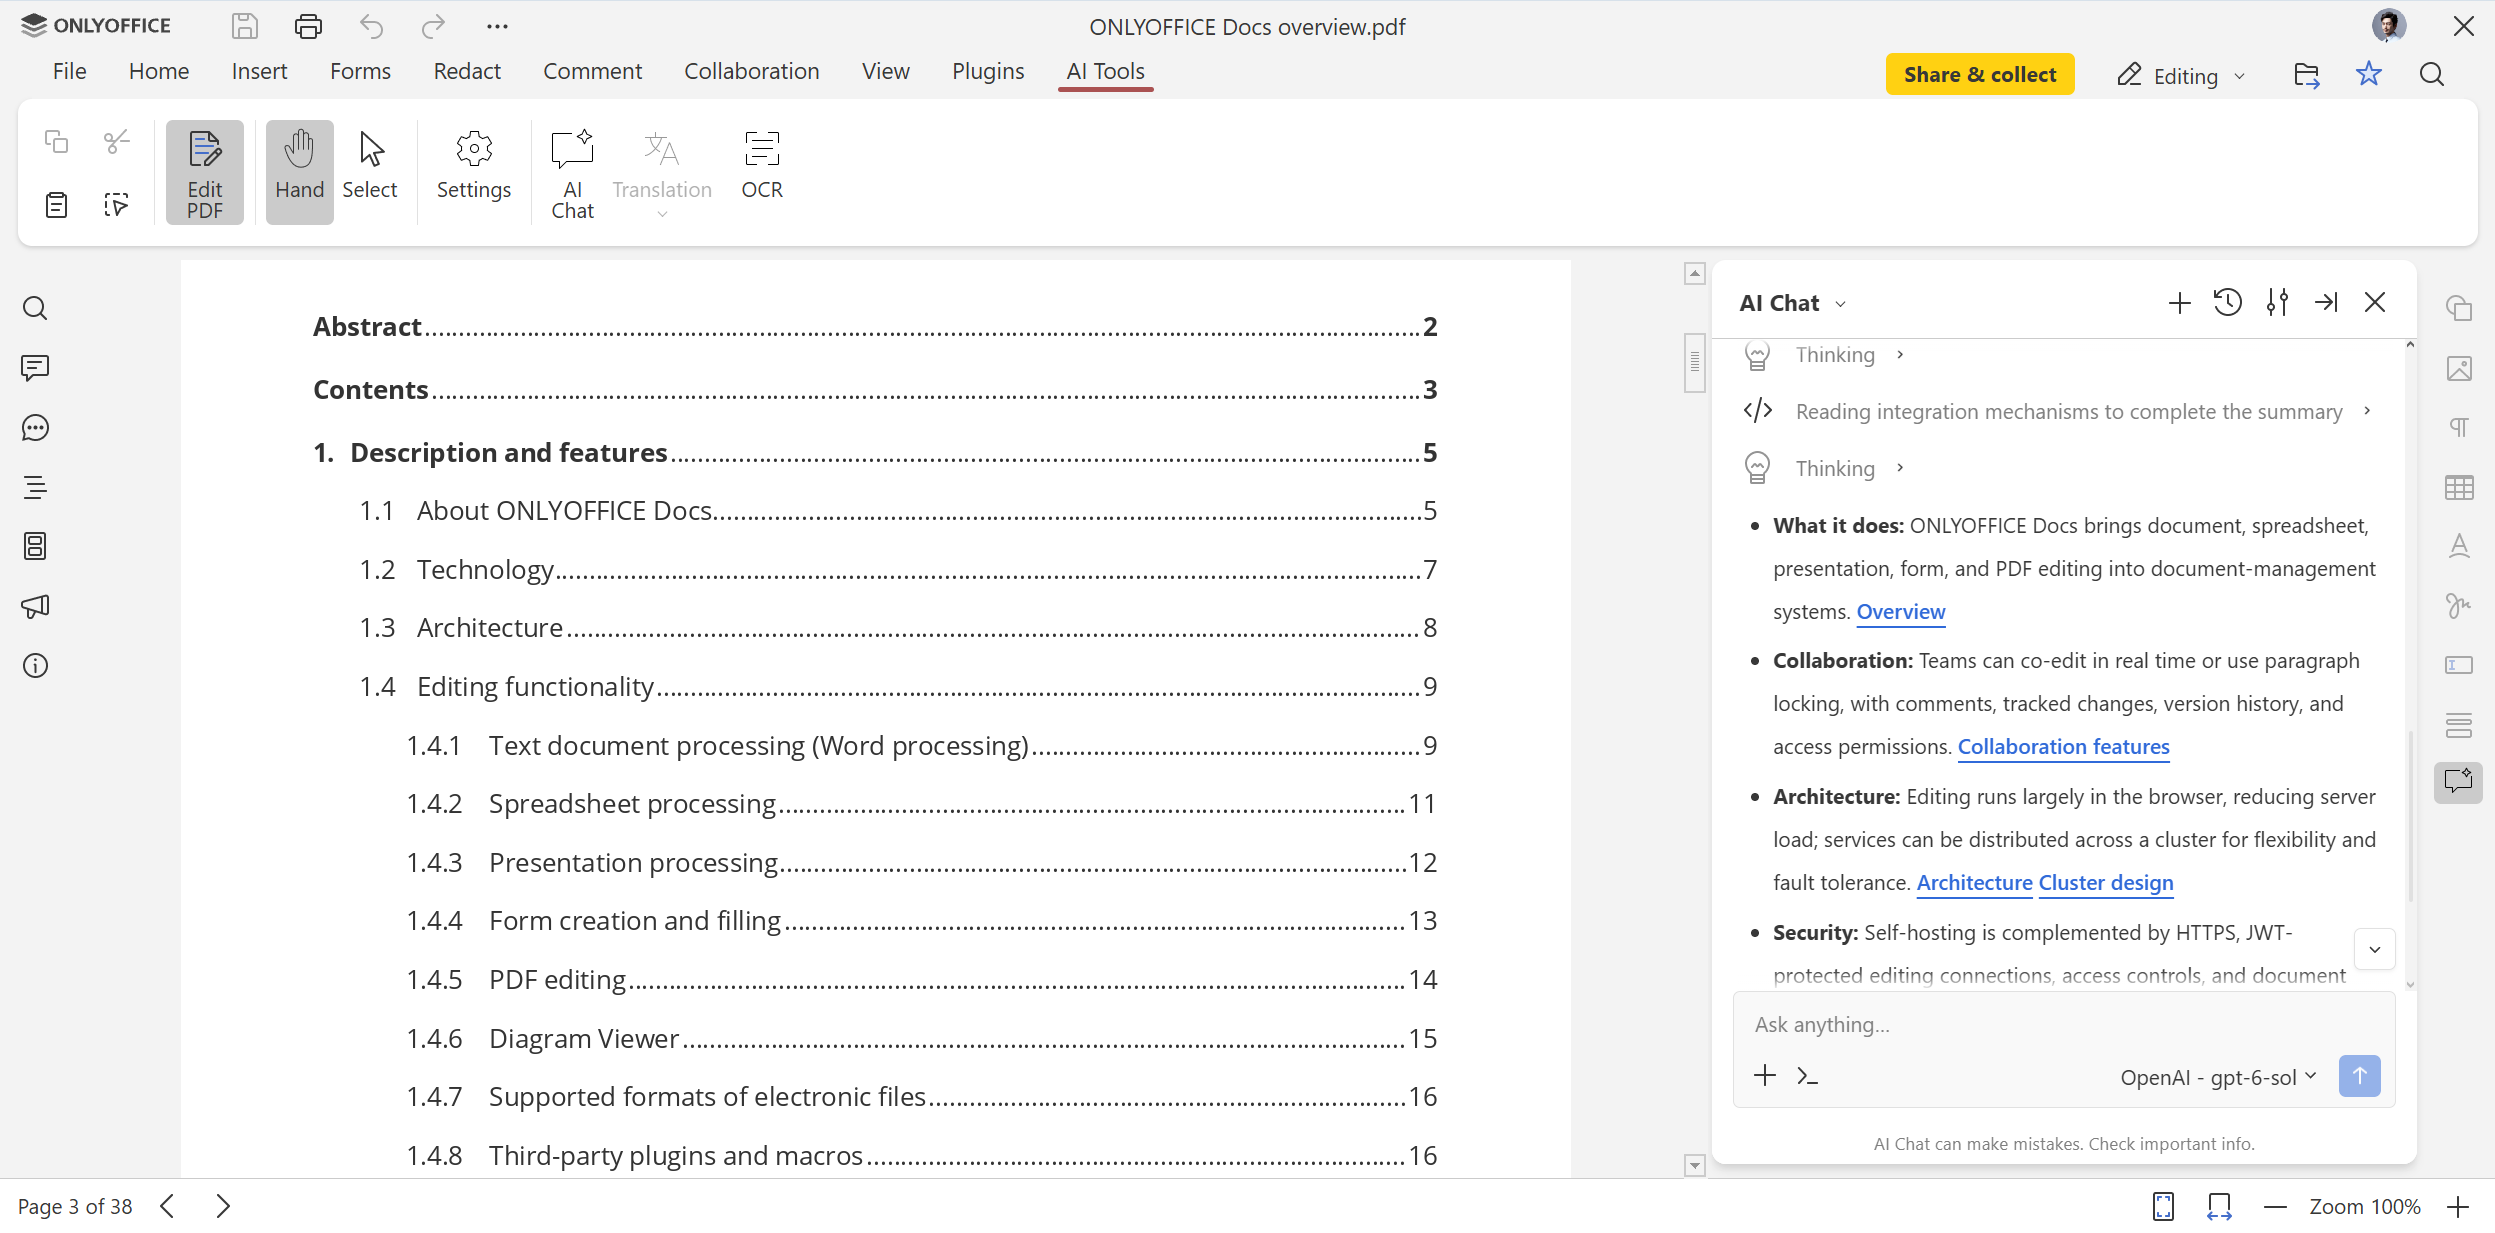Redo the last action
The height and width of the screenshot is (1233, 2495).
click(433, 26)
